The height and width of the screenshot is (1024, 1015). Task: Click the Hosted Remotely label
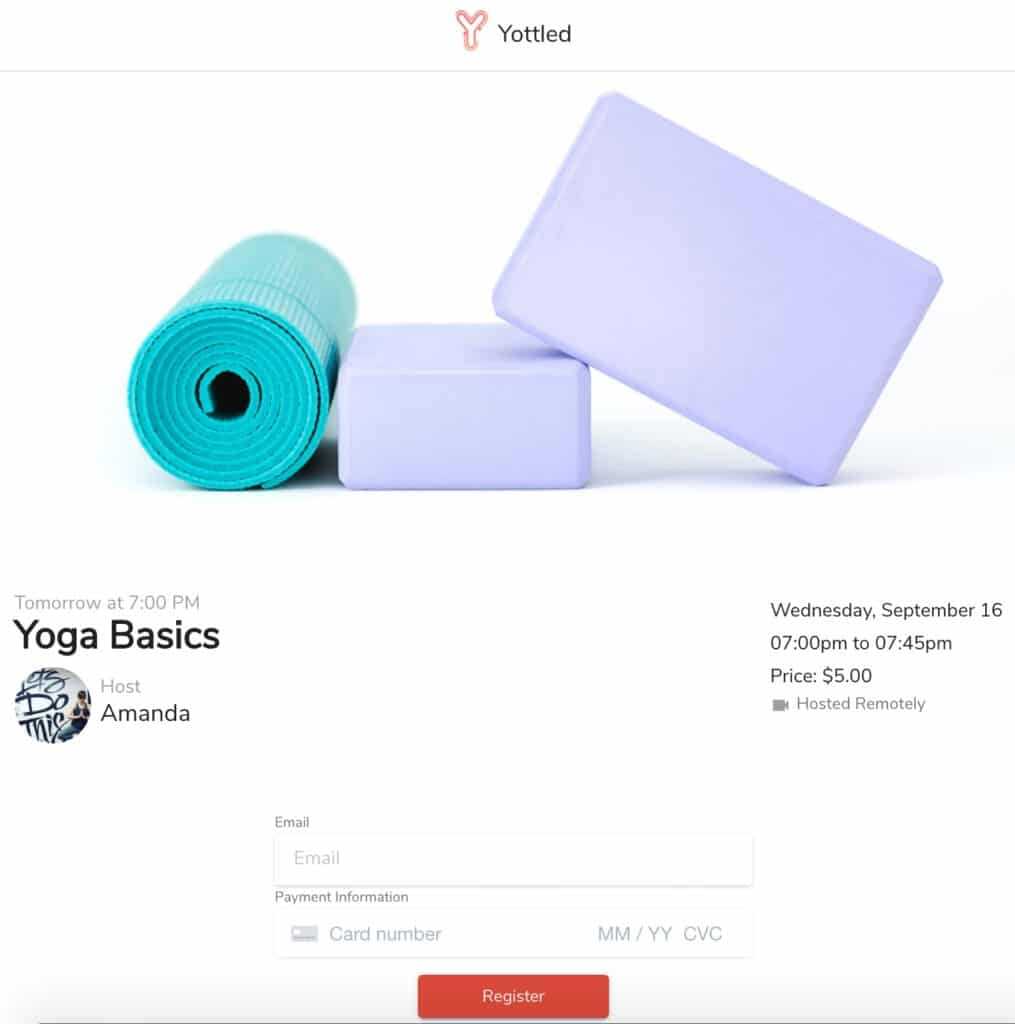tap(860, 704)
